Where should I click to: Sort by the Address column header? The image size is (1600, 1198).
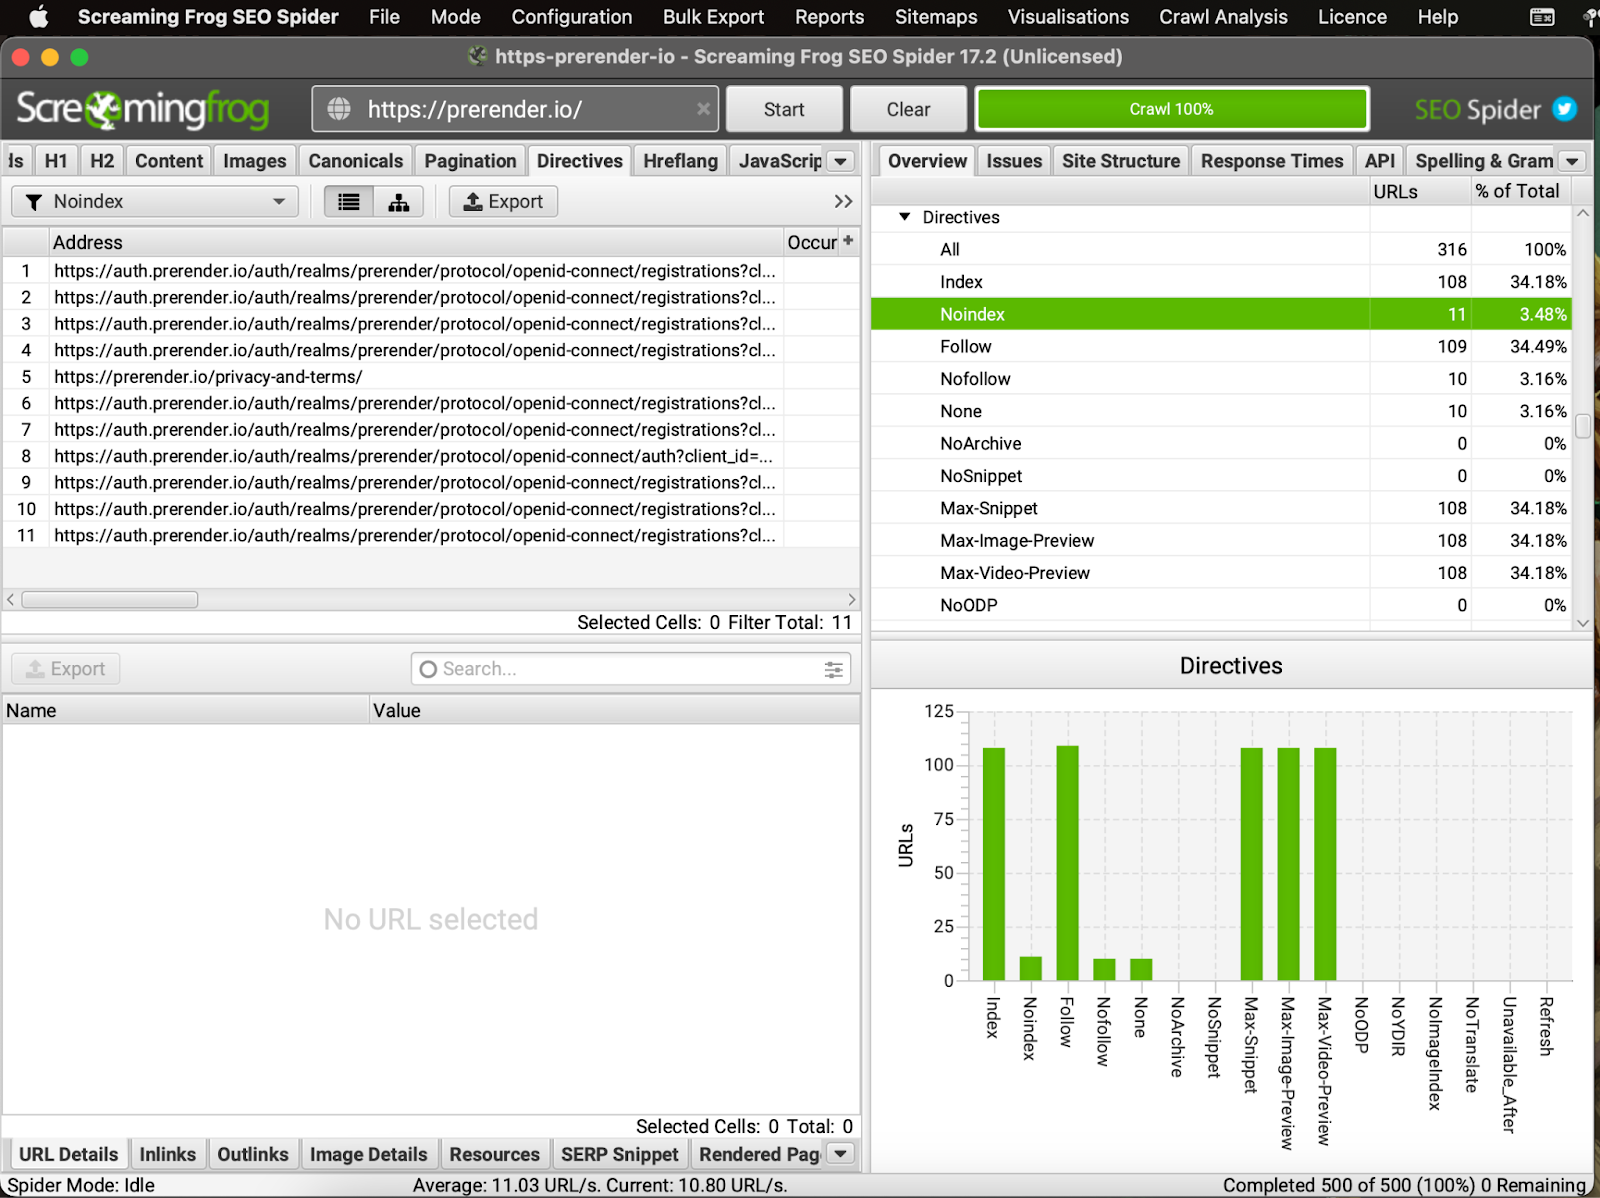416,242
